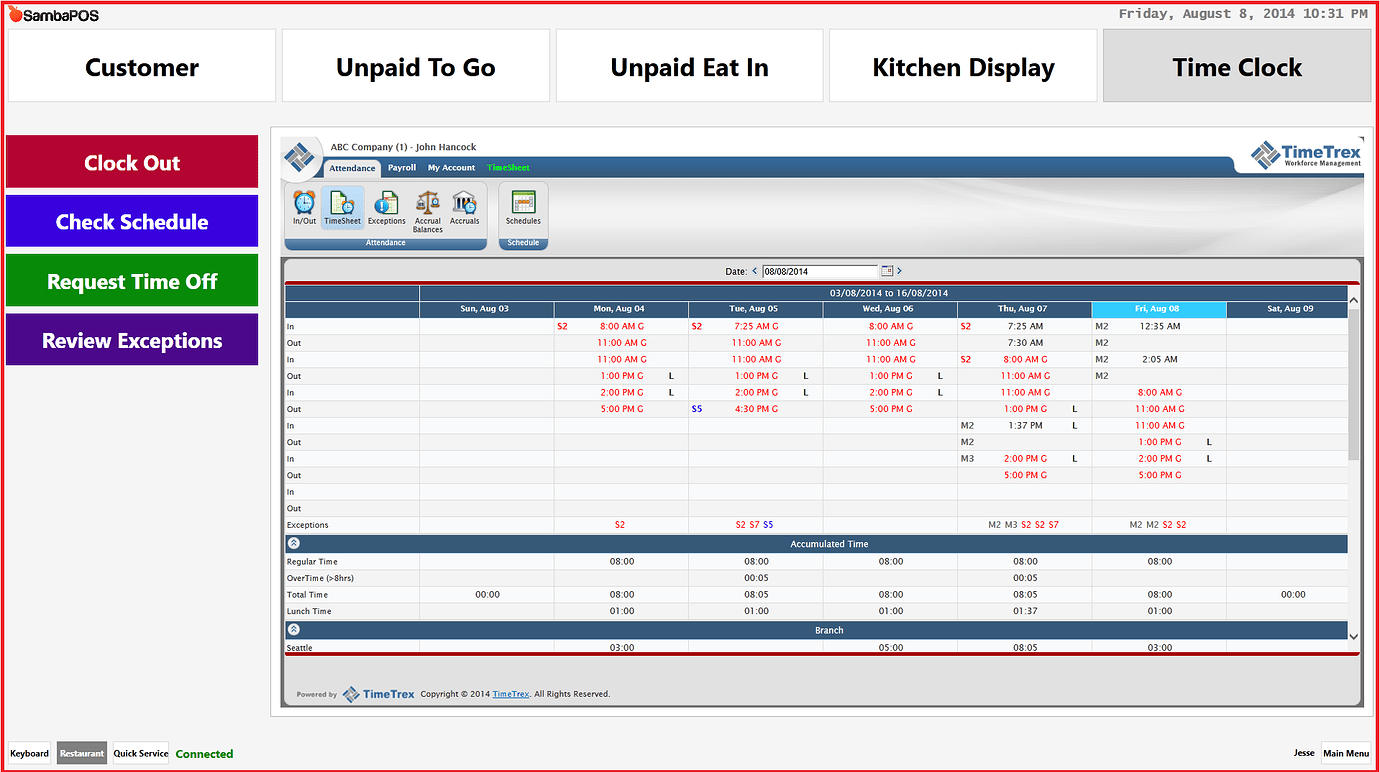Open the Customer screen

point(142,66)
